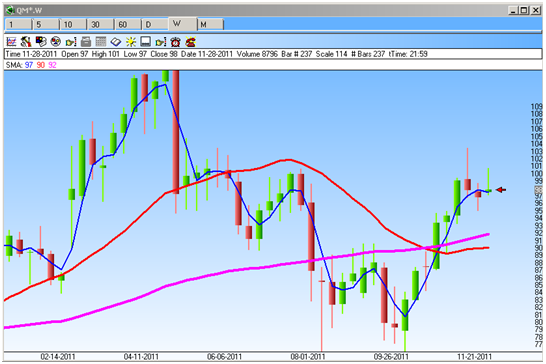This screenshot has width=546, height=364.
Task: Click the magenta SMA value 92
Action: pyautogui.click(x=52, y=65)
